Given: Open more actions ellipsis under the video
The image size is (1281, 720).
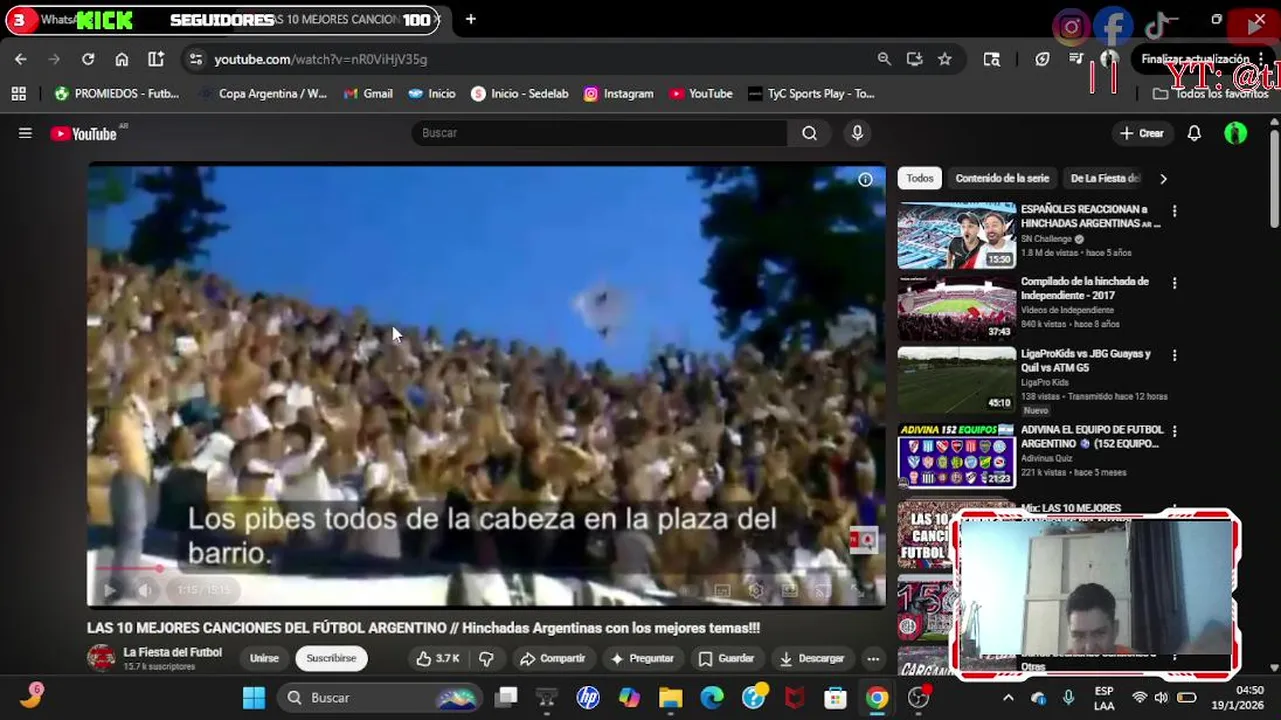Looking at the screenshot, I should (x=873, y=658).
